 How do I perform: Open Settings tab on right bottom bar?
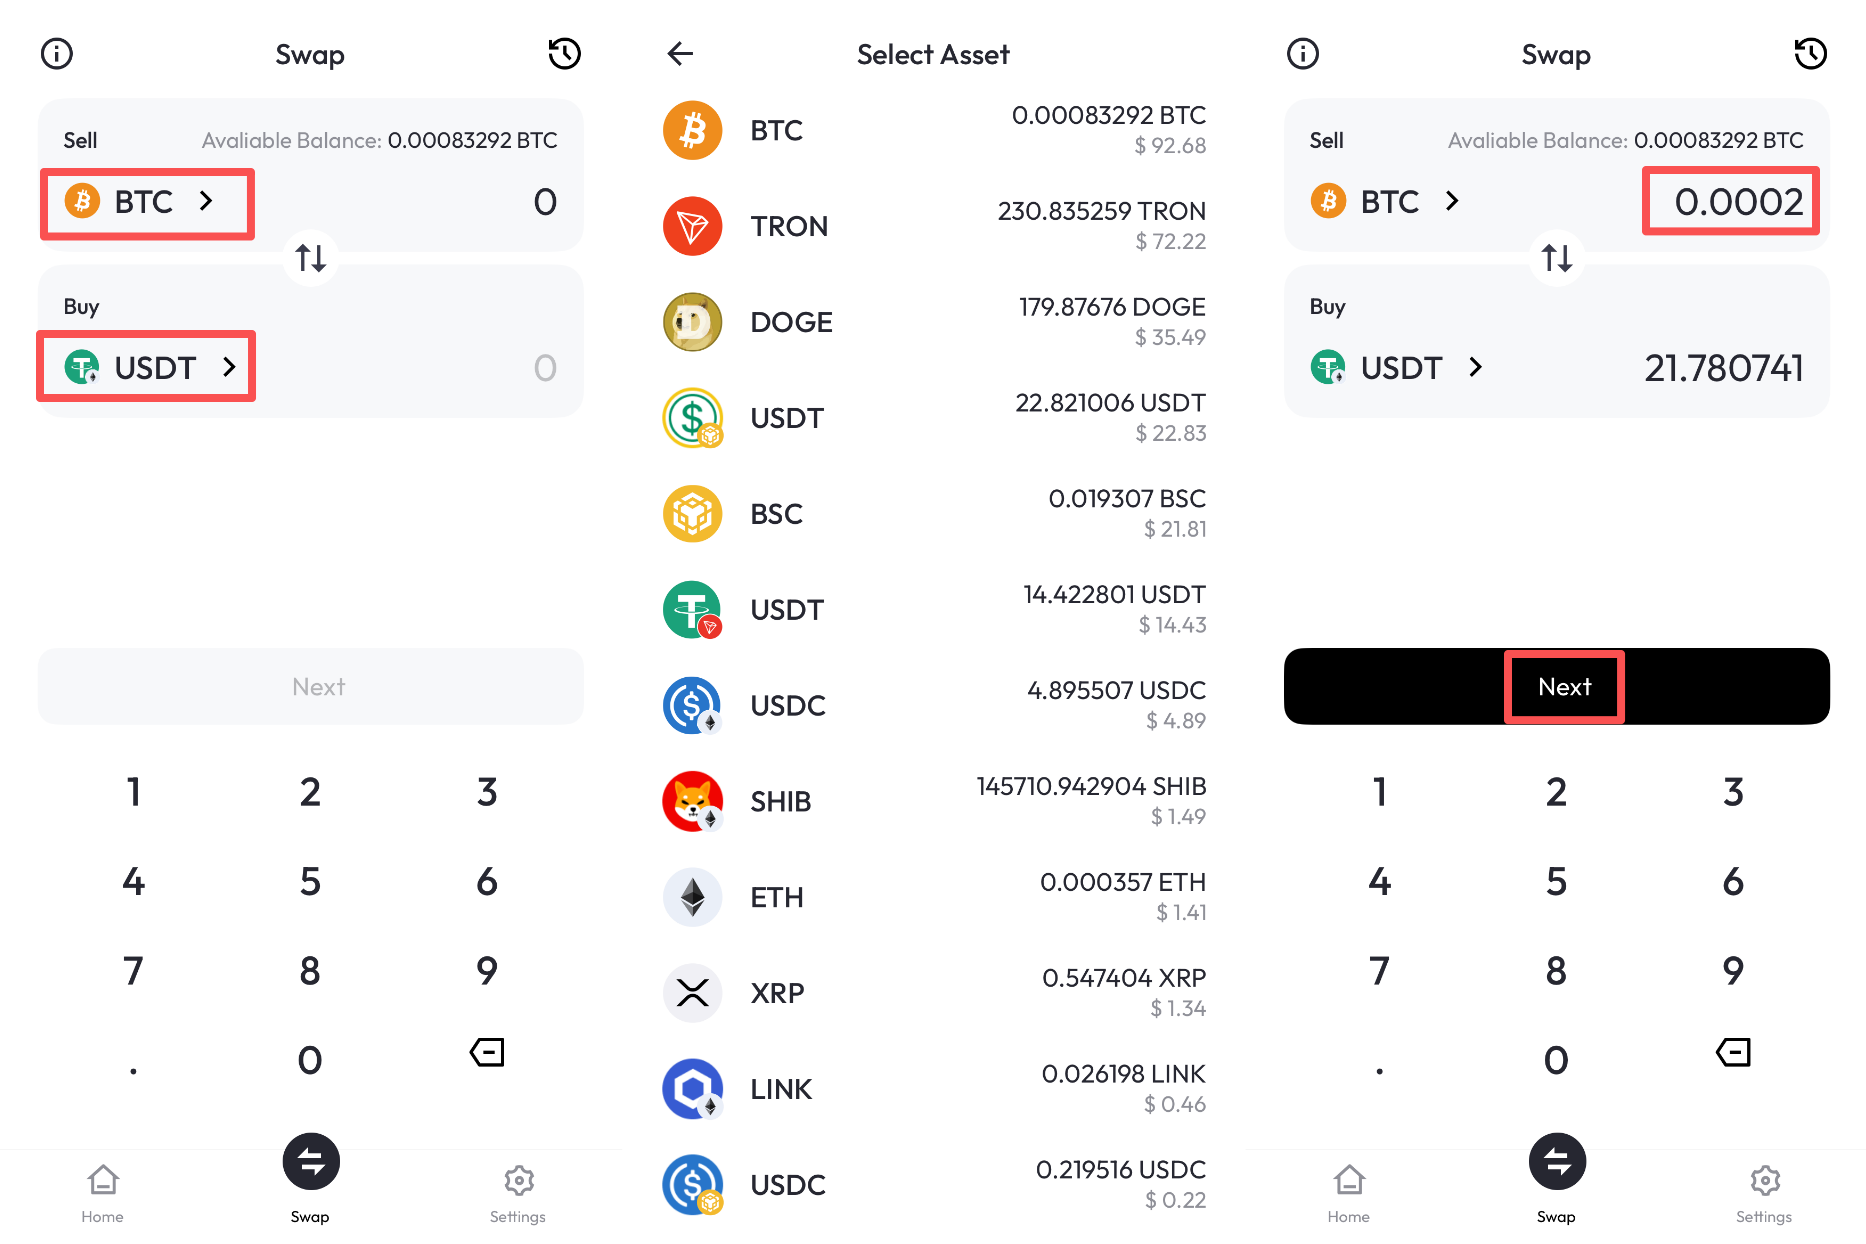point(1764,1192)
